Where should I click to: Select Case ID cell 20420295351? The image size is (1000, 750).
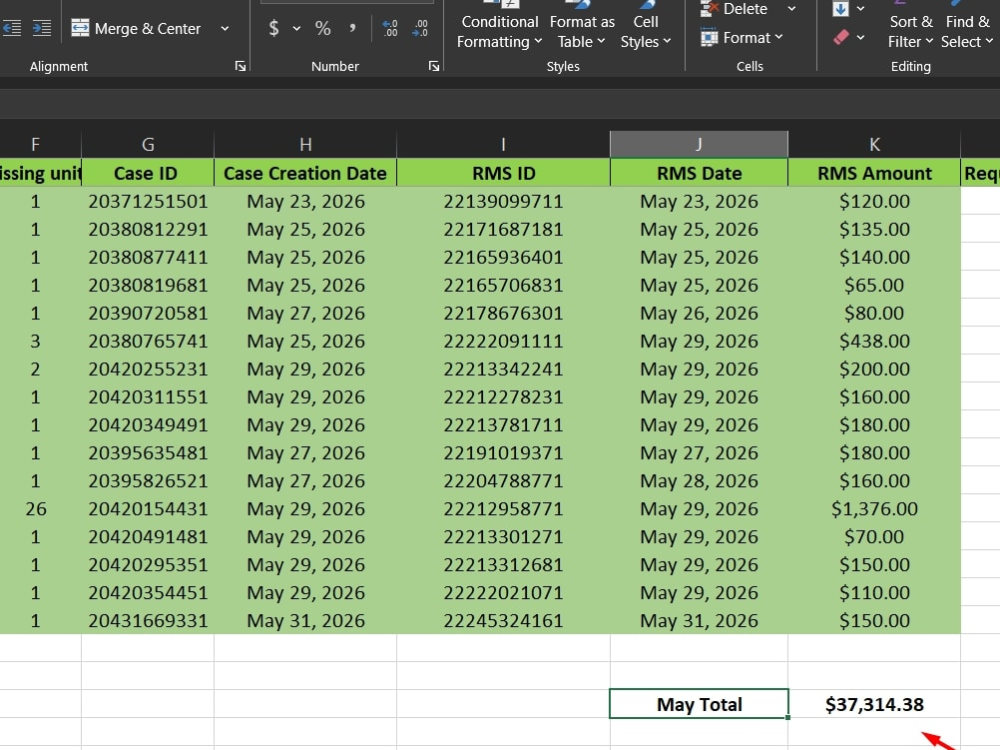coord(148,565)
